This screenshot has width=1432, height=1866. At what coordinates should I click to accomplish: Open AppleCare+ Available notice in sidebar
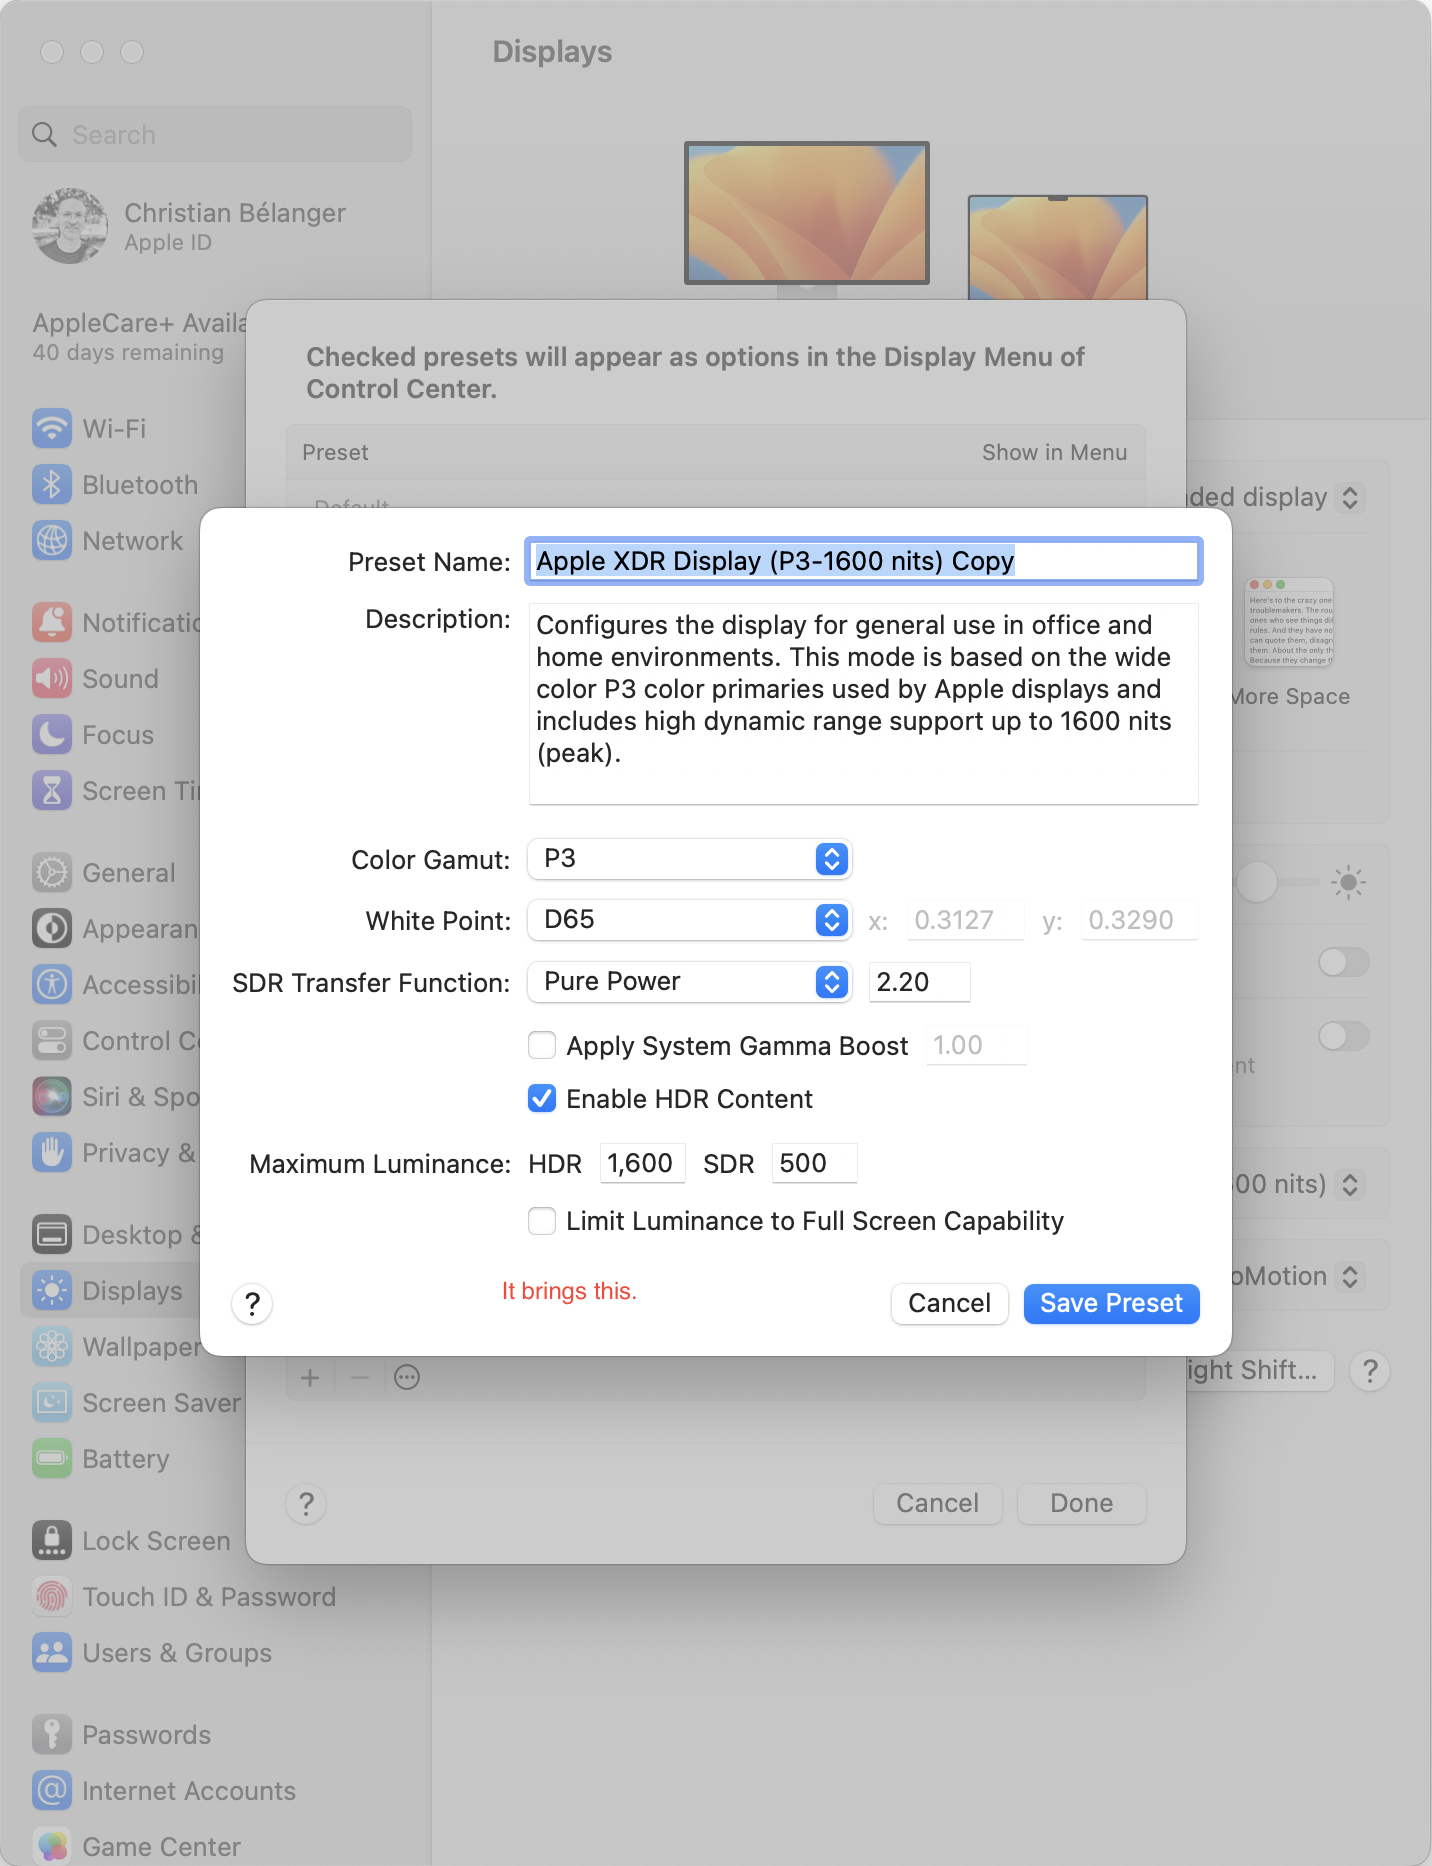pos(139,337)
